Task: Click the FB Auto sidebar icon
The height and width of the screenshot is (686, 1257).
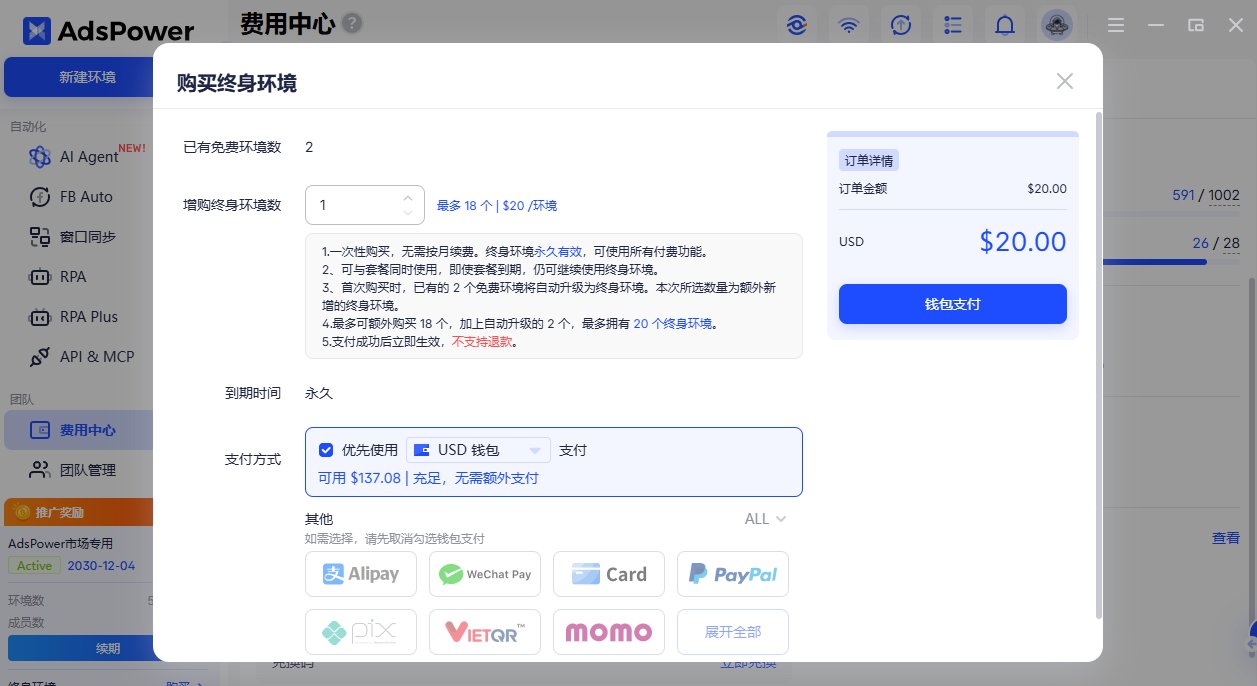Action: pyautogui.click(x=40, y=197)
